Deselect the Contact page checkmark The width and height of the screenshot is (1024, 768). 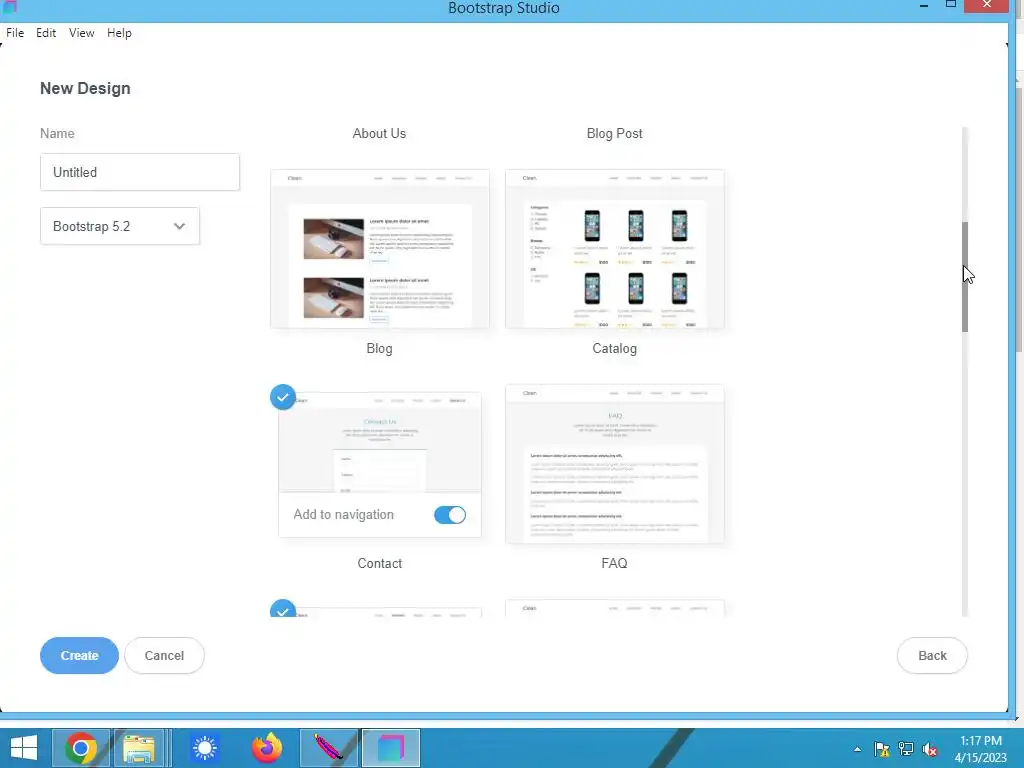283,397
